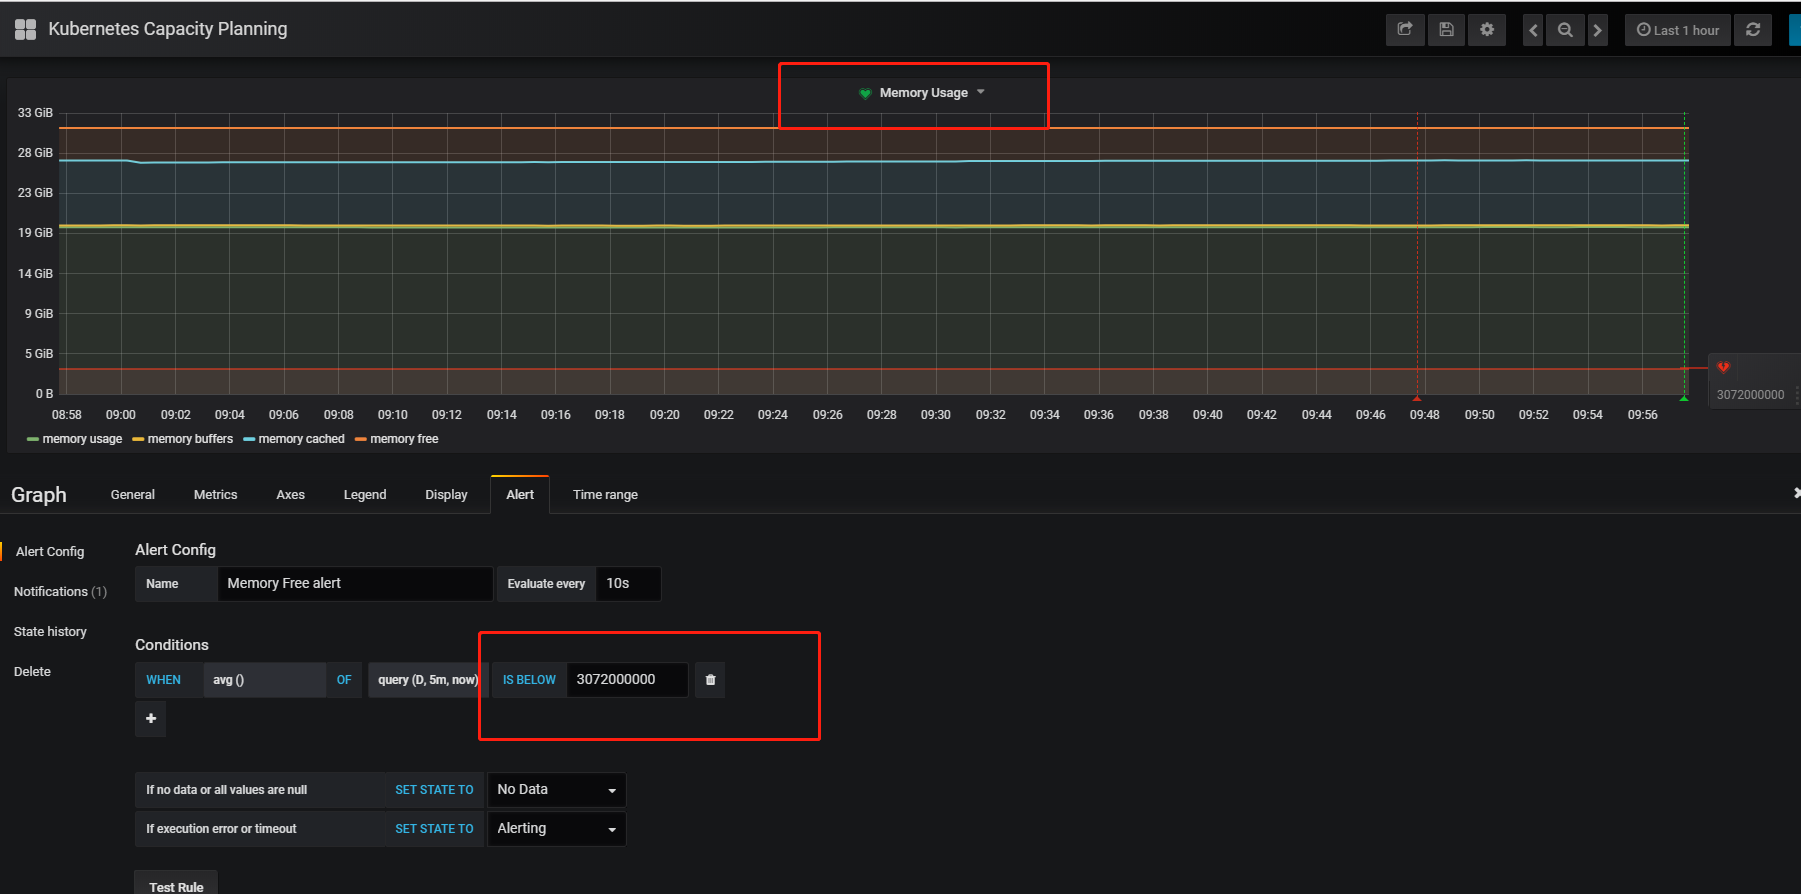Viewport: 1801px width, 894px height.
Task: Shift time range forward with right arrow
Action: click(x=1597, y=30)
